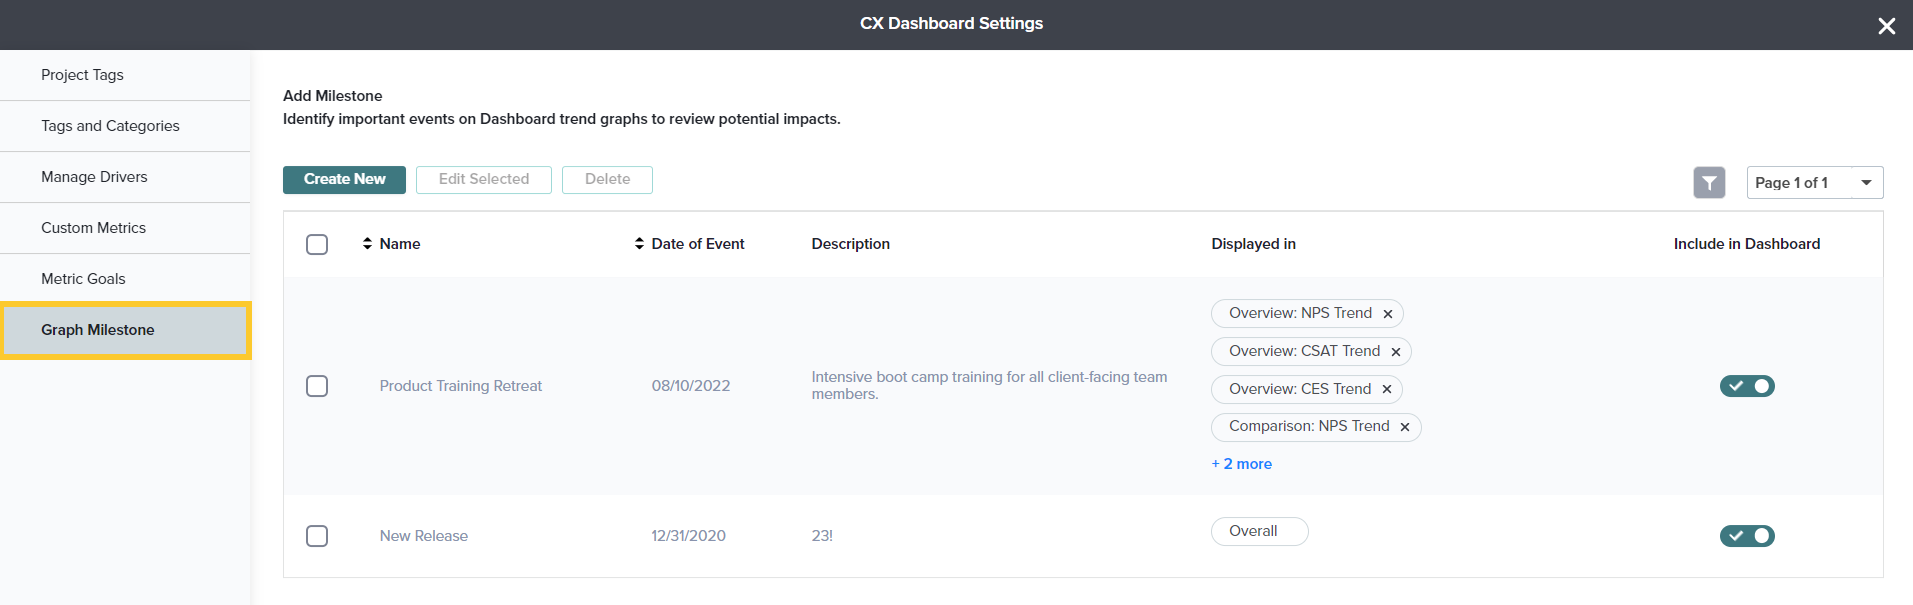Screen dimensions: 1913x605
Task: Sort milestones by Name column
Action: coord(391,244)
